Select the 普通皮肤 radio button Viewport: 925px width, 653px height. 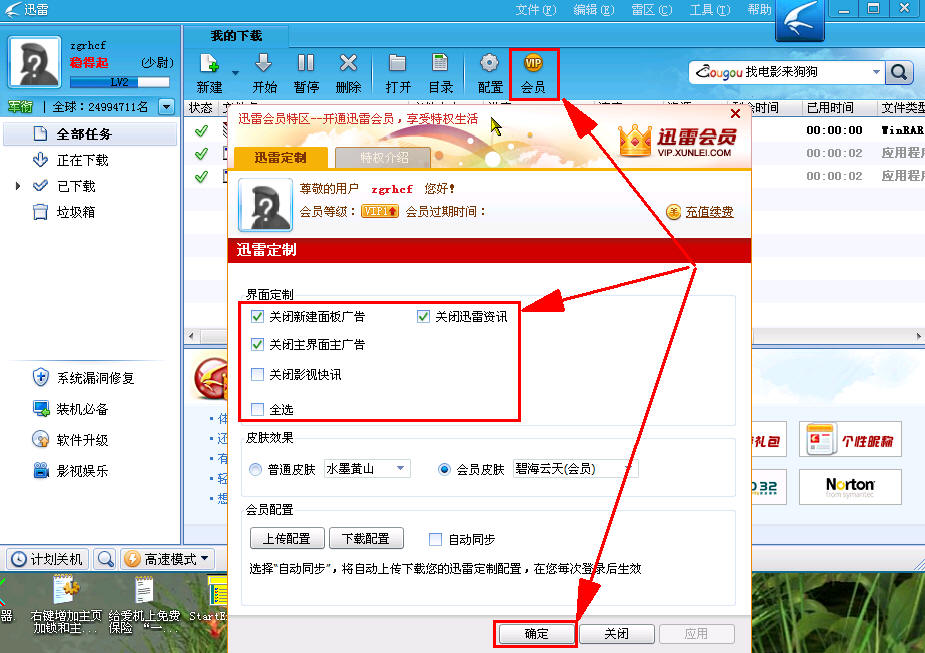point(255,470)
